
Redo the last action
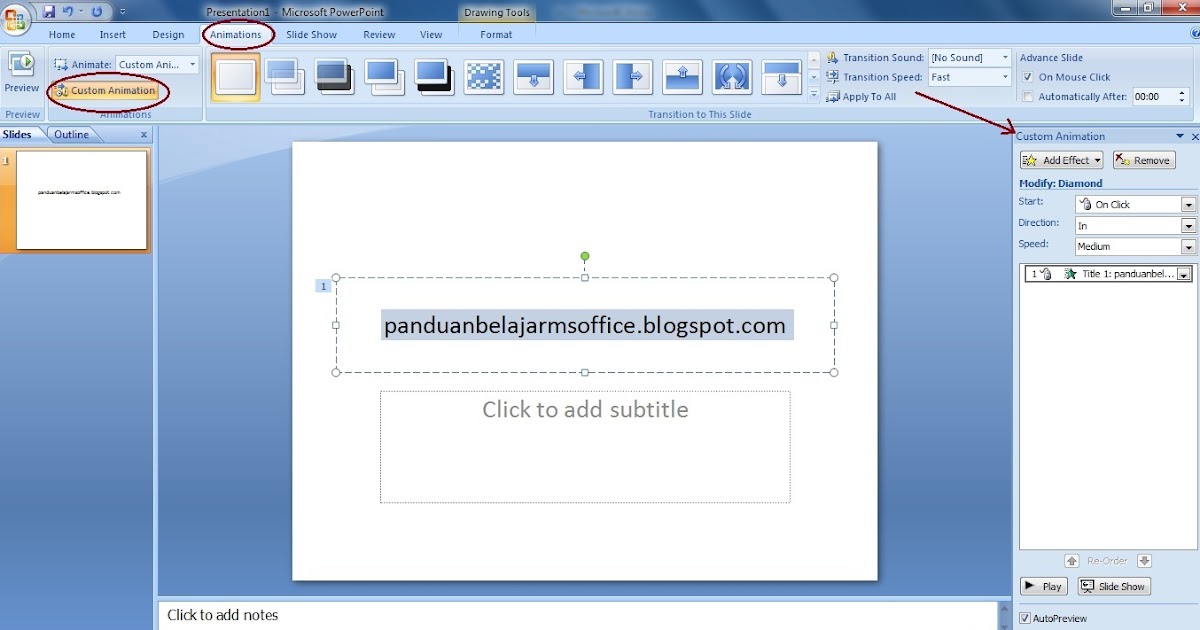[x=97, y=12]
